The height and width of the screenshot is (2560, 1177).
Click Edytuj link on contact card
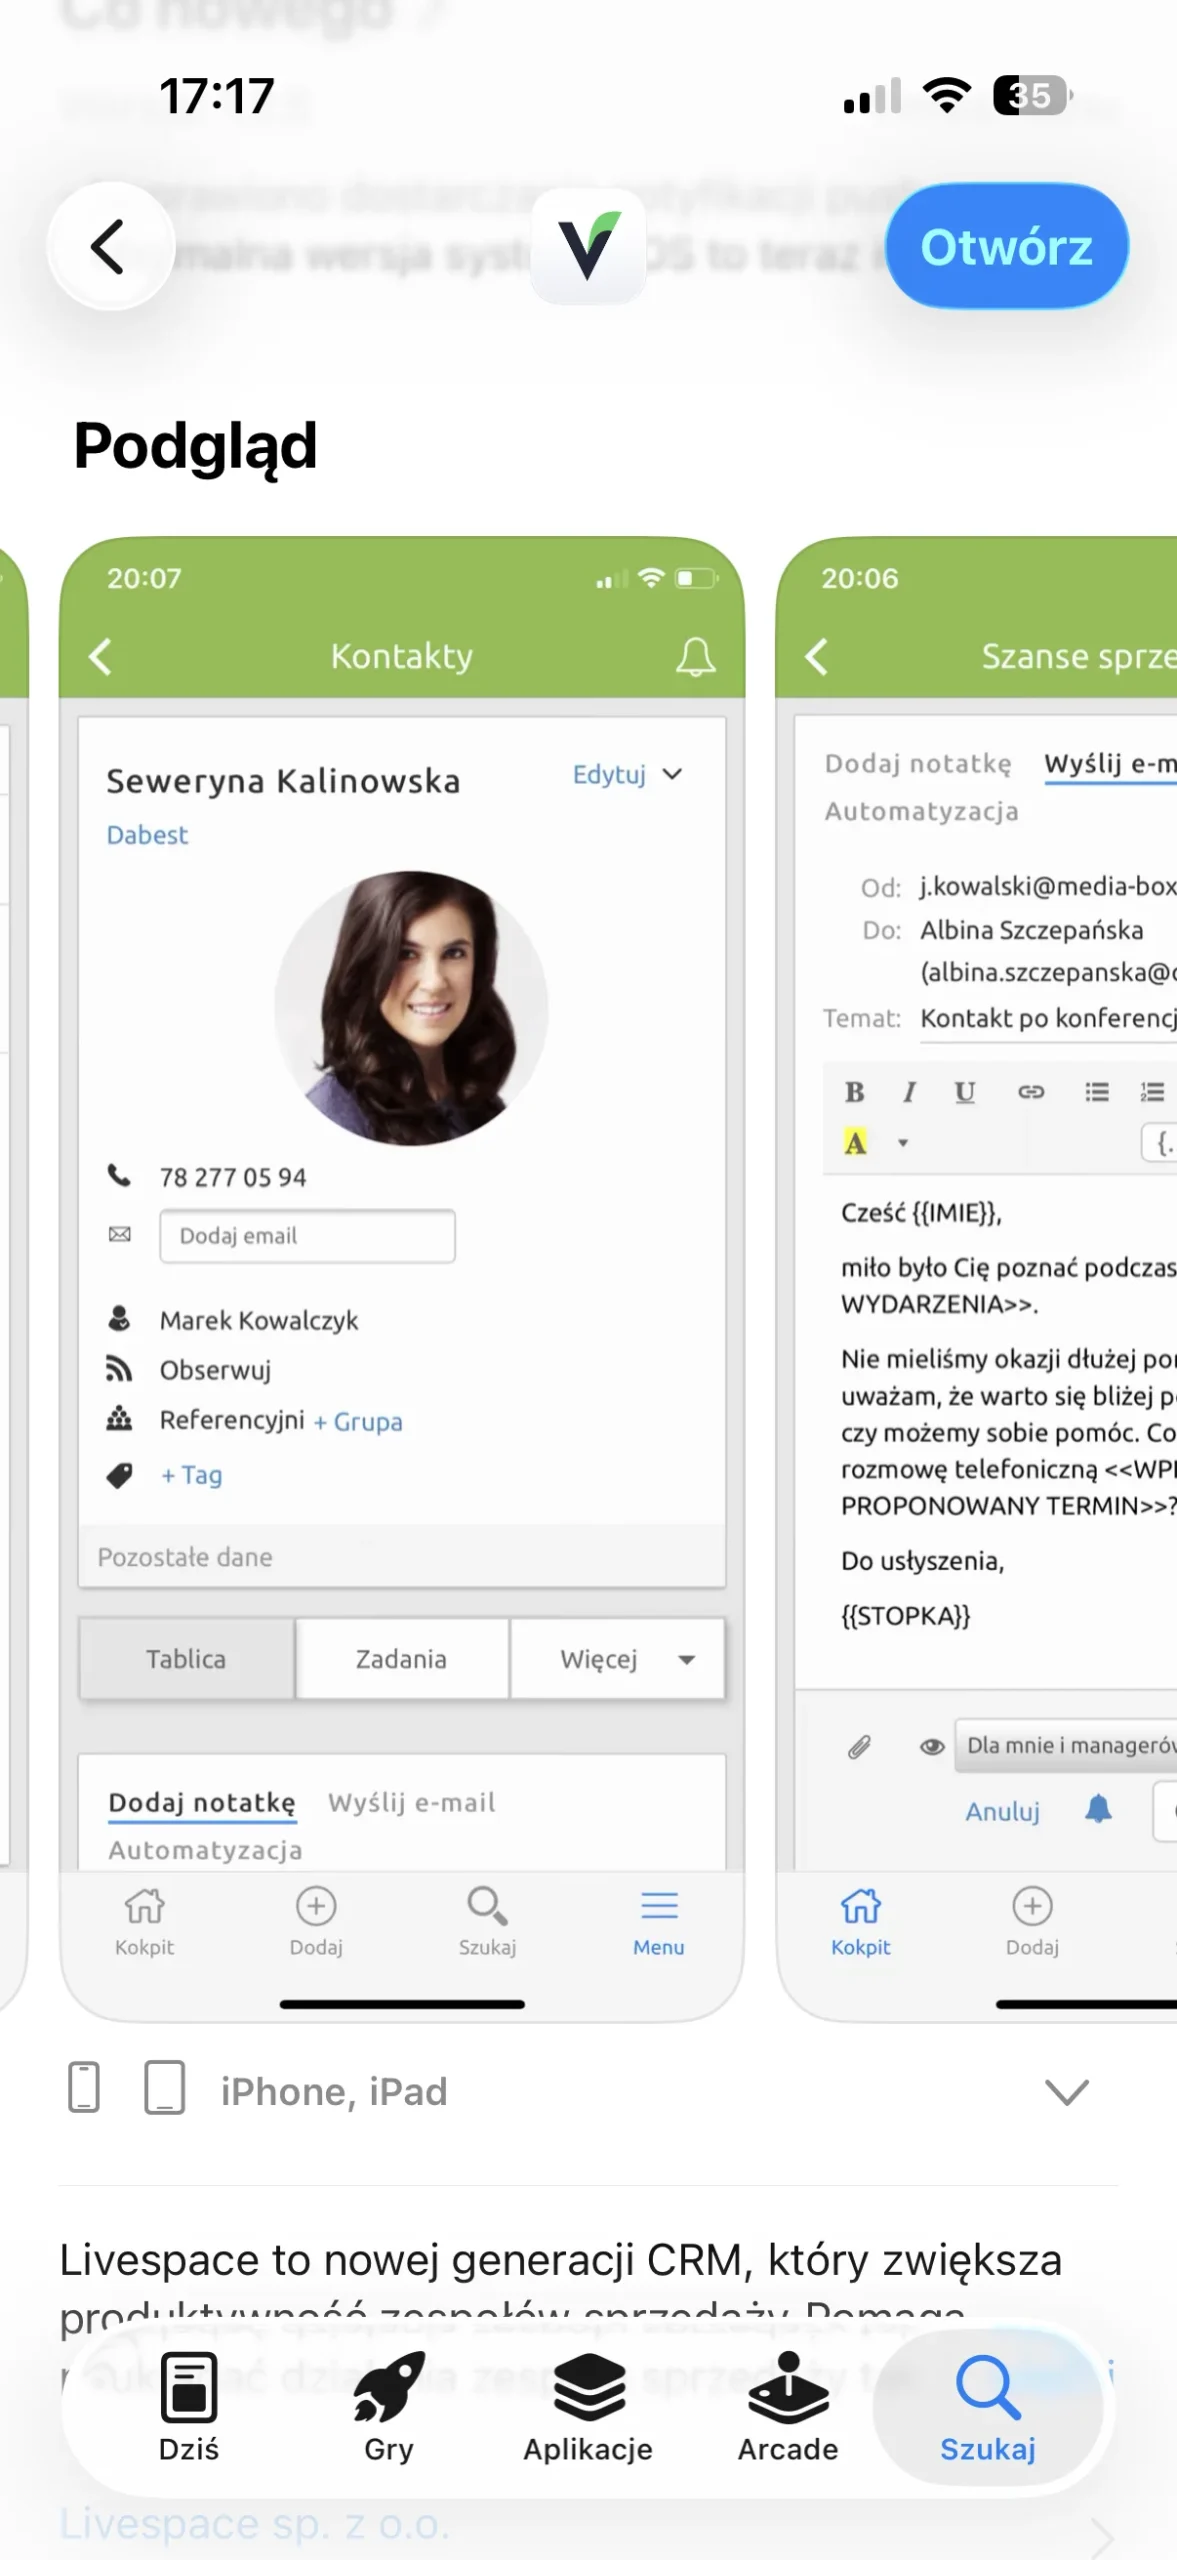609,775
